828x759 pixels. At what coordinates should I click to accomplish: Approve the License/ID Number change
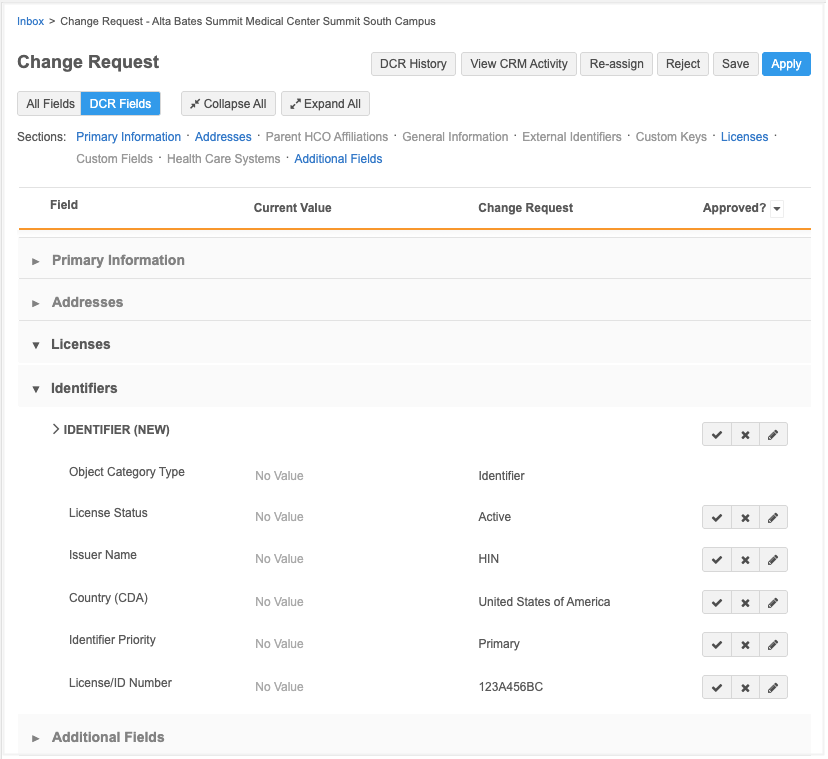coord(717,688)
